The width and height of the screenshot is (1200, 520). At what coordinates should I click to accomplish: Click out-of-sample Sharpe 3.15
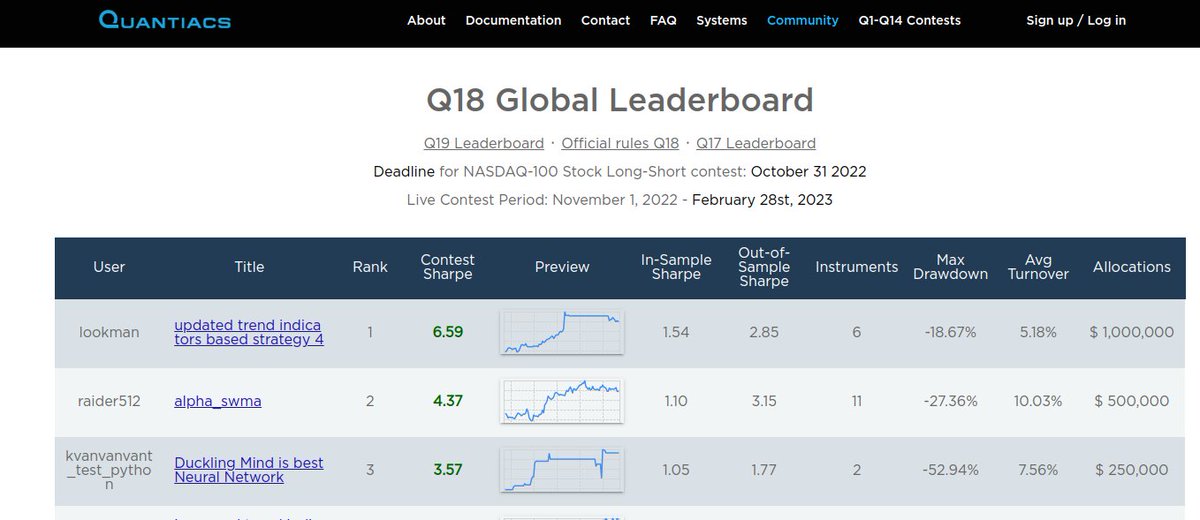pos(764,401)
